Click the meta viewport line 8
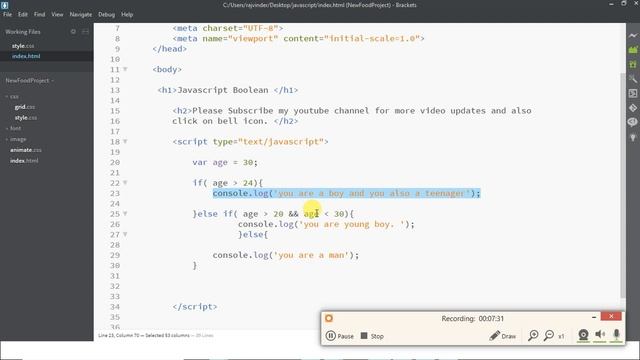This screenshot has width=640, height=360. (x=298, y=39)
